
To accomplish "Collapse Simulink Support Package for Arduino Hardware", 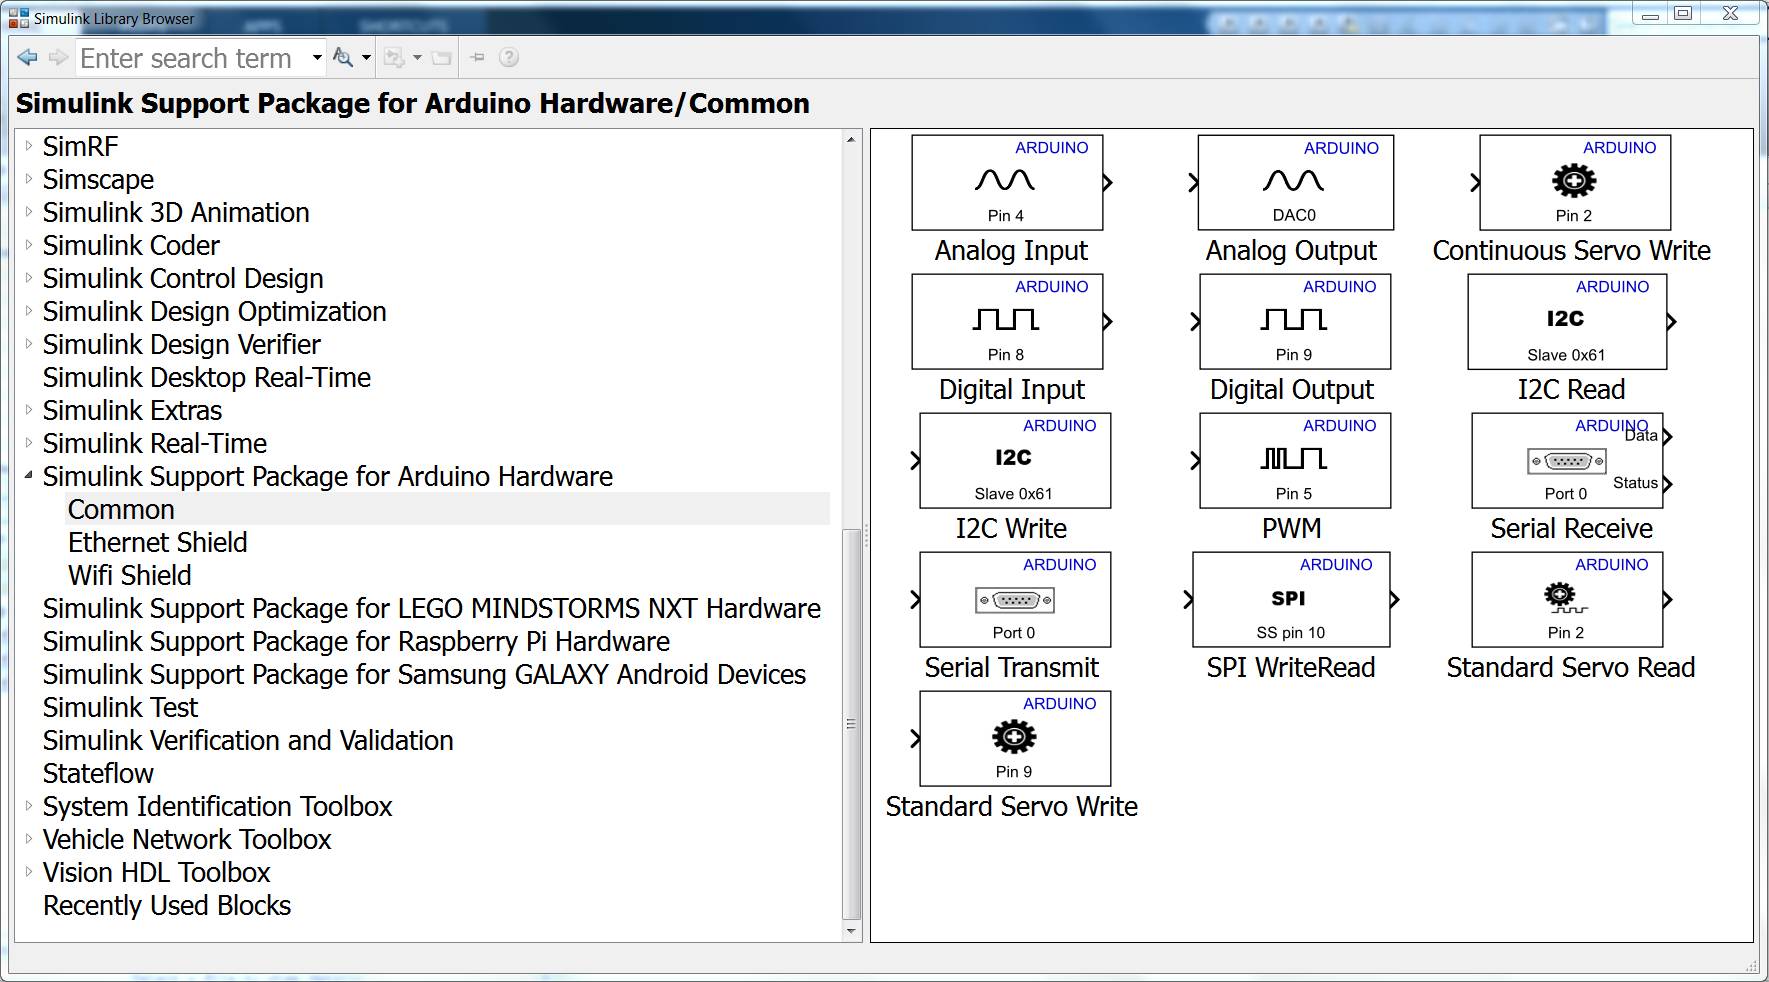I will [29, 476].
